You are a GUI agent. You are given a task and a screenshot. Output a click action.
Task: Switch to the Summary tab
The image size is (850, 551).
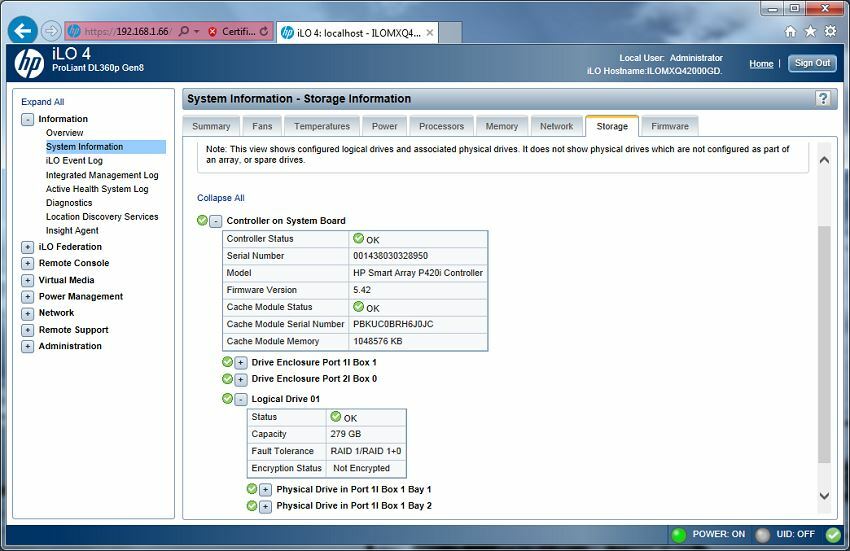tap(211, 126)
